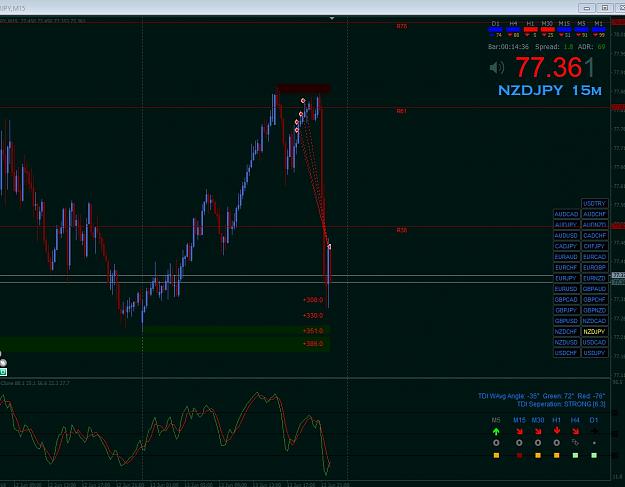Click the +388.0 profit label
625x487 pixels.
pos(313,344)
